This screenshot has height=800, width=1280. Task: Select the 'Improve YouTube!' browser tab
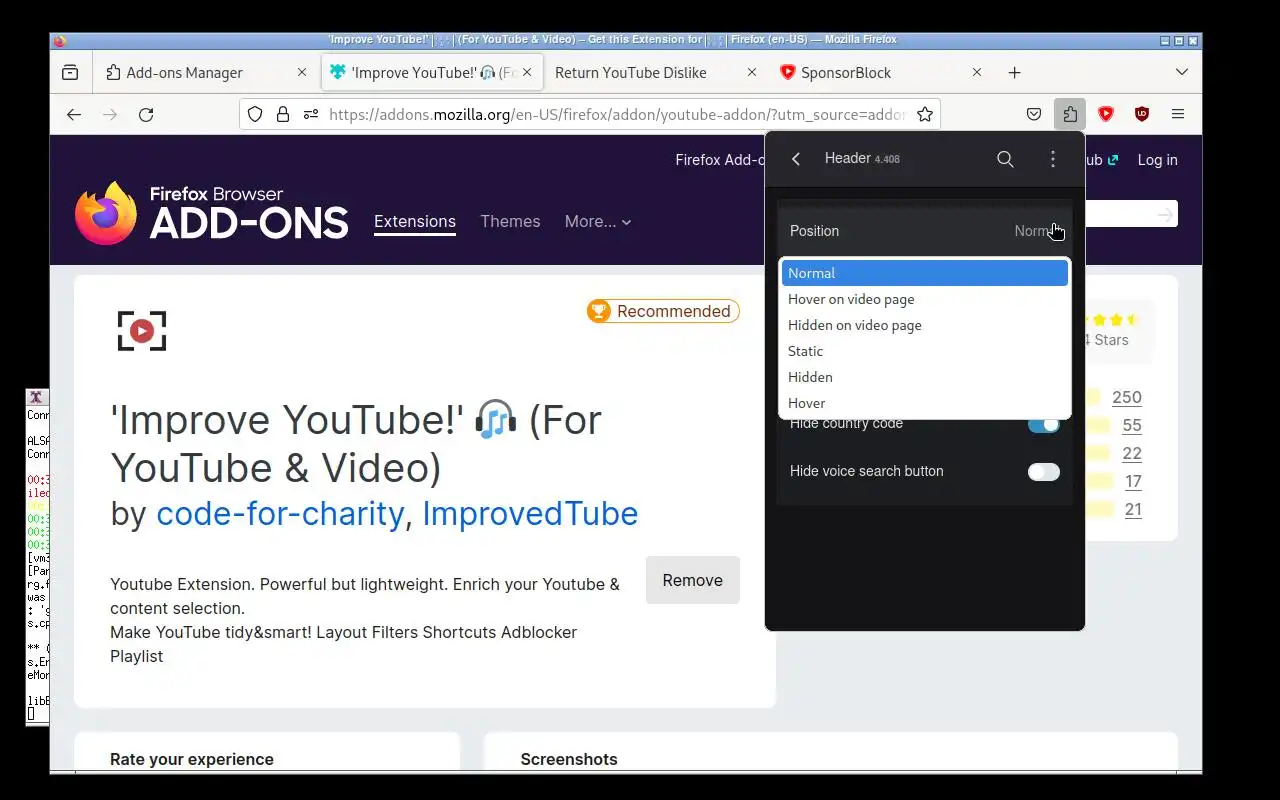click(432, 72)
